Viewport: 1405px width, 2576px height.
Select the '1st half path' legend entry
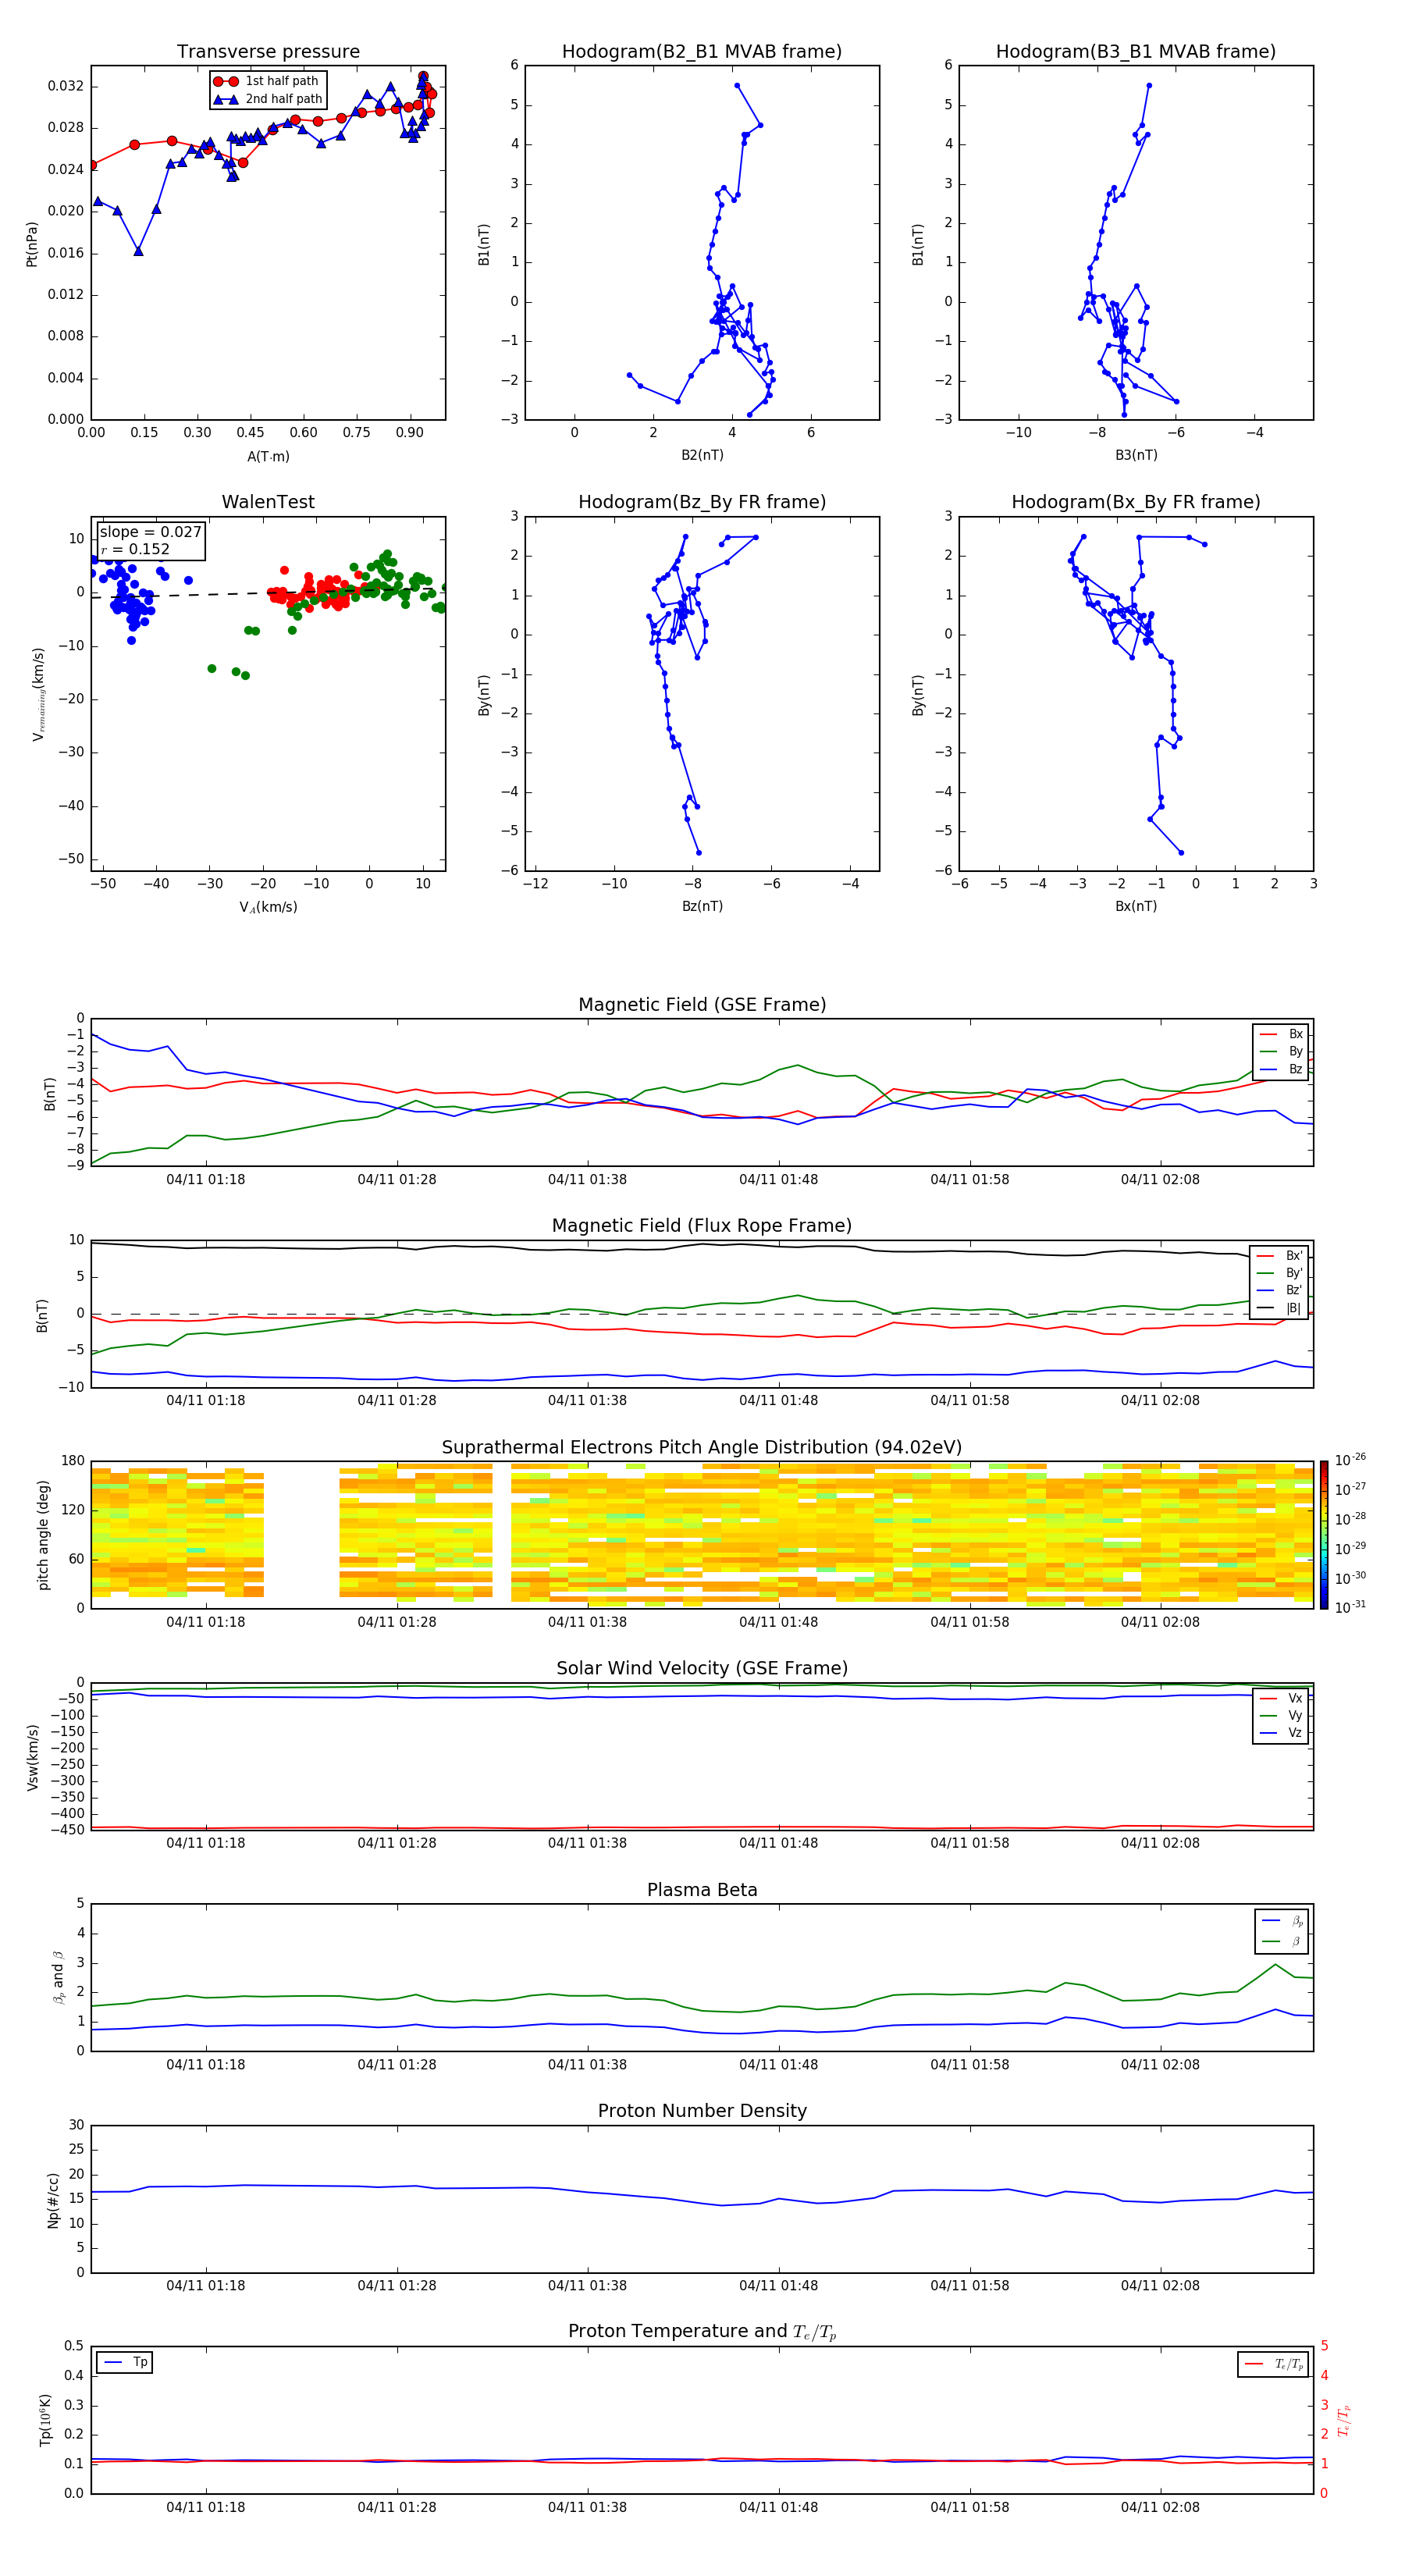click(x=267, y=81)
